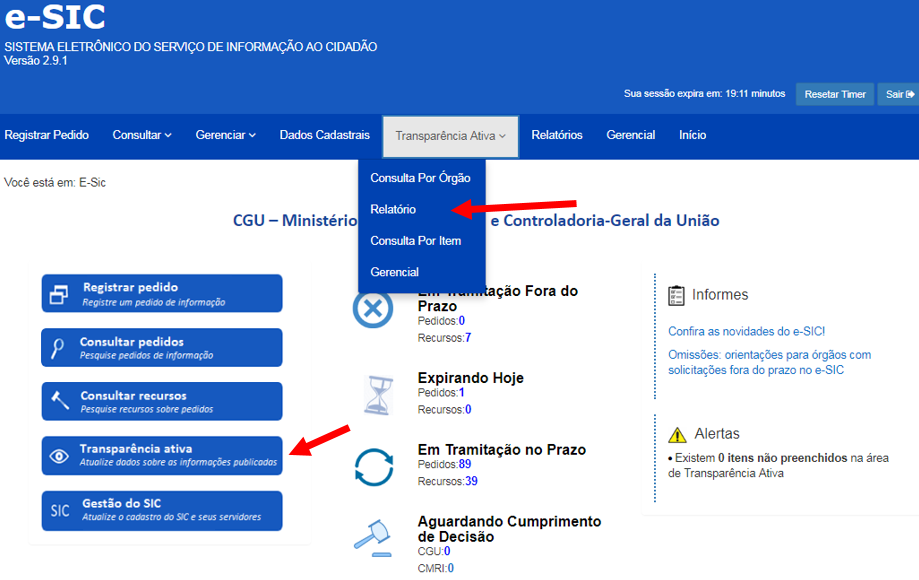The width and height of the screenshot is (919, 580).
Task: Open Dados Cadastrais menu item
Action: tap(325, 135)
